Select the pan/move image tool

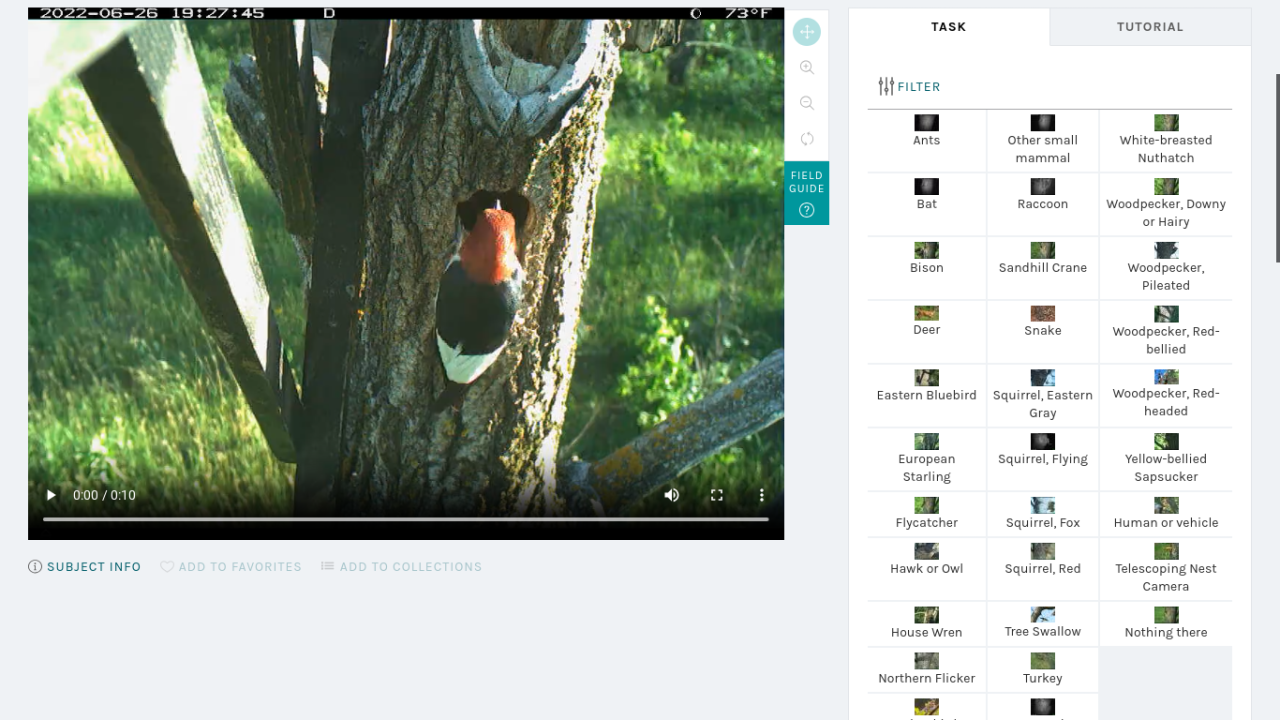[x=807, y=32]
